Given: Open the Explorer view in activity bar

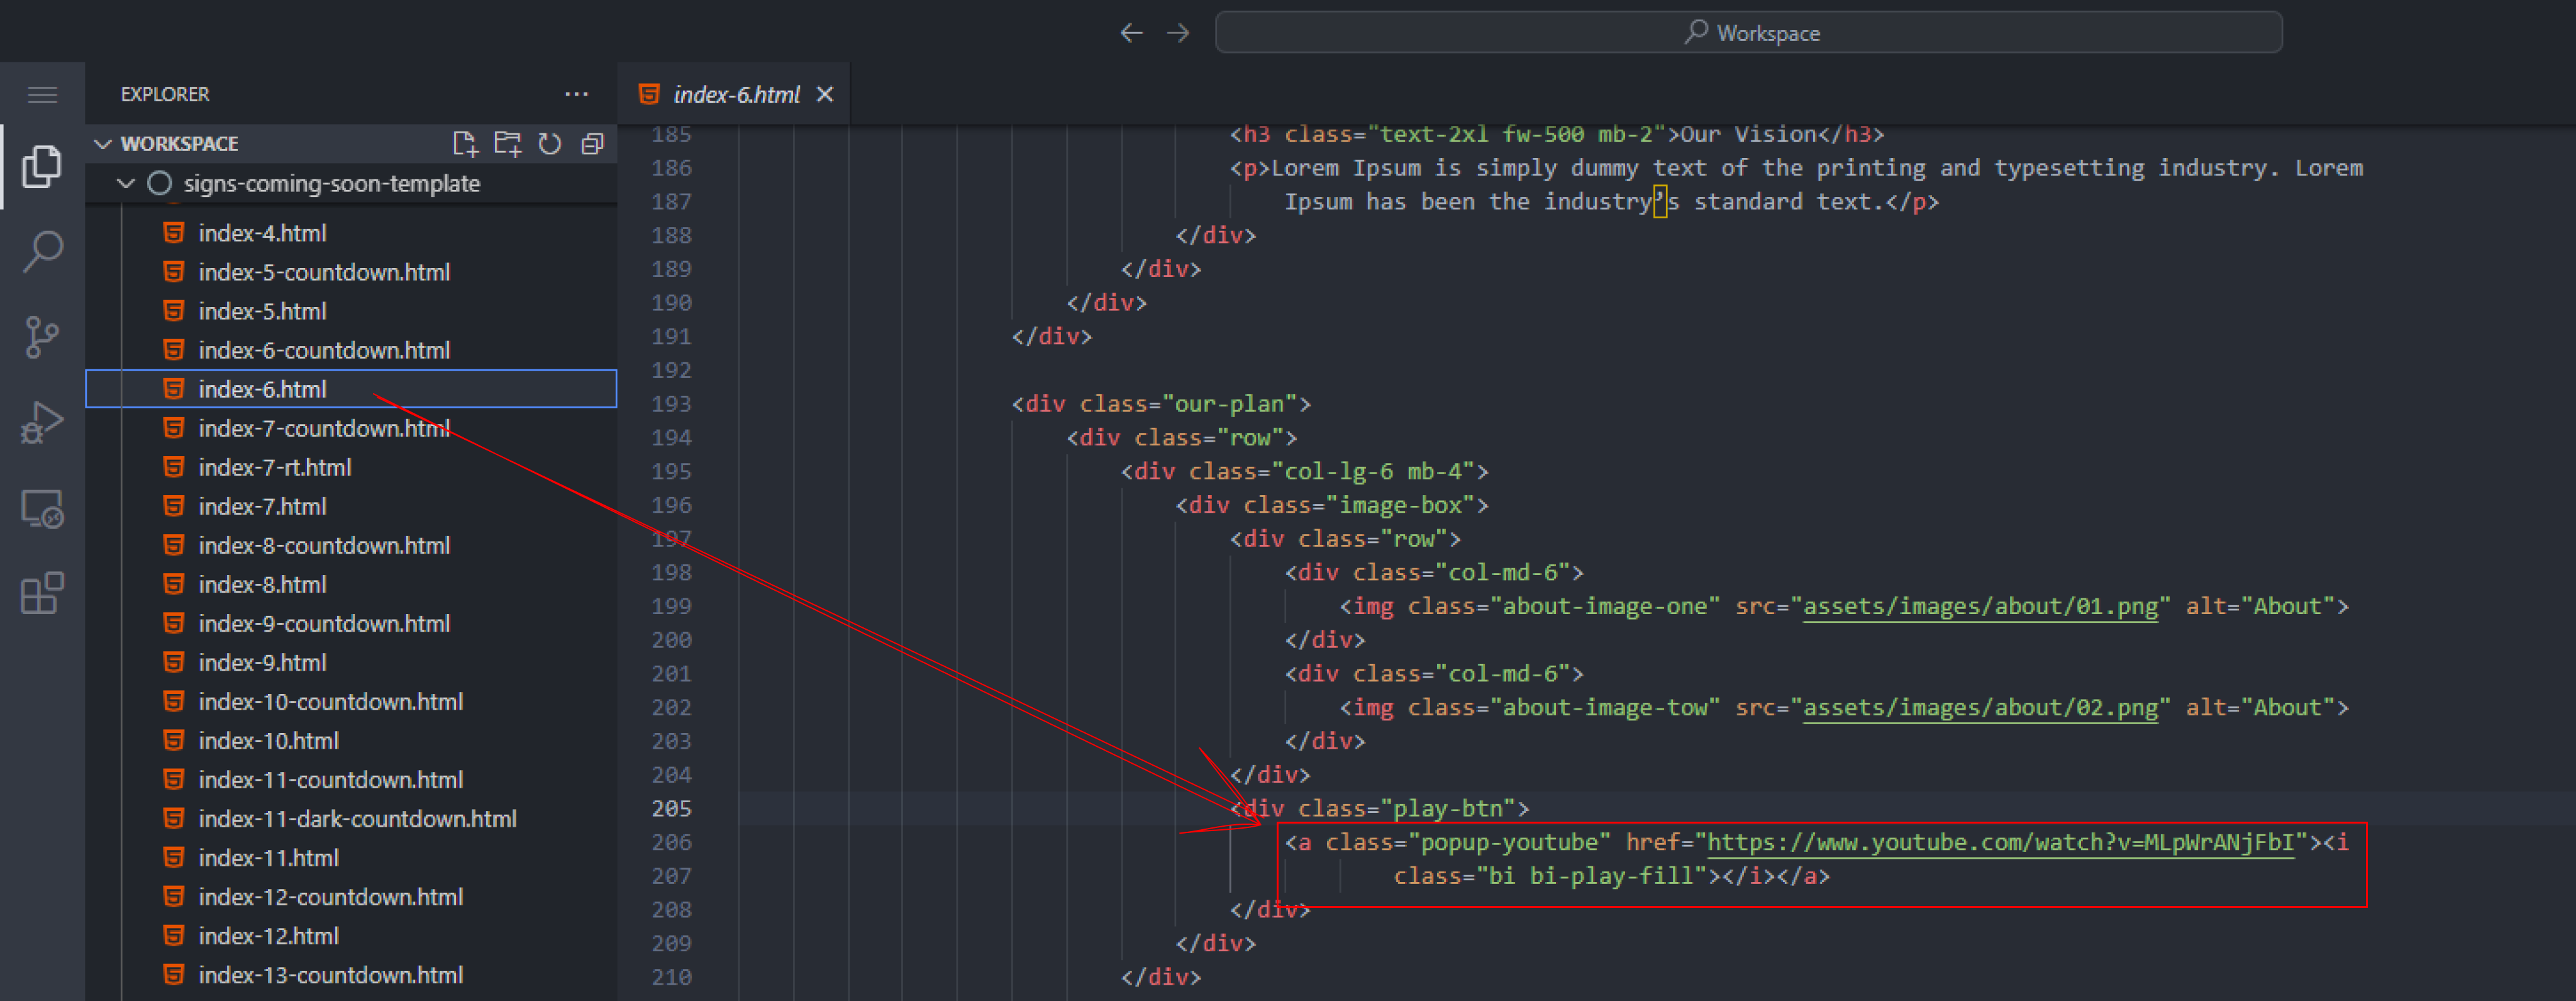Looking at the screenshot, I should (42, 166).
